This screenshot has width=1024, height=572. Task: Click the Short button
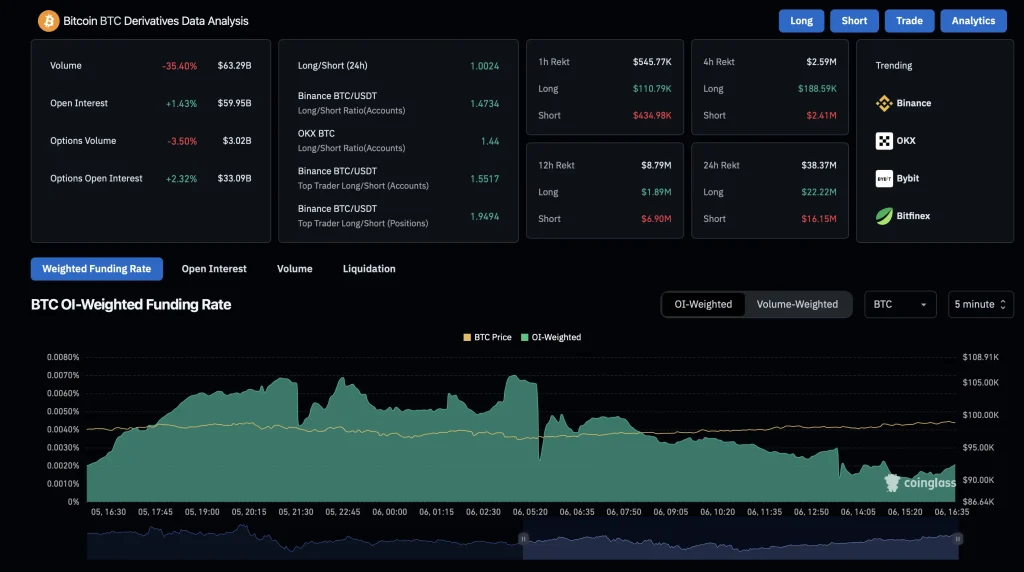coord(854,21)
